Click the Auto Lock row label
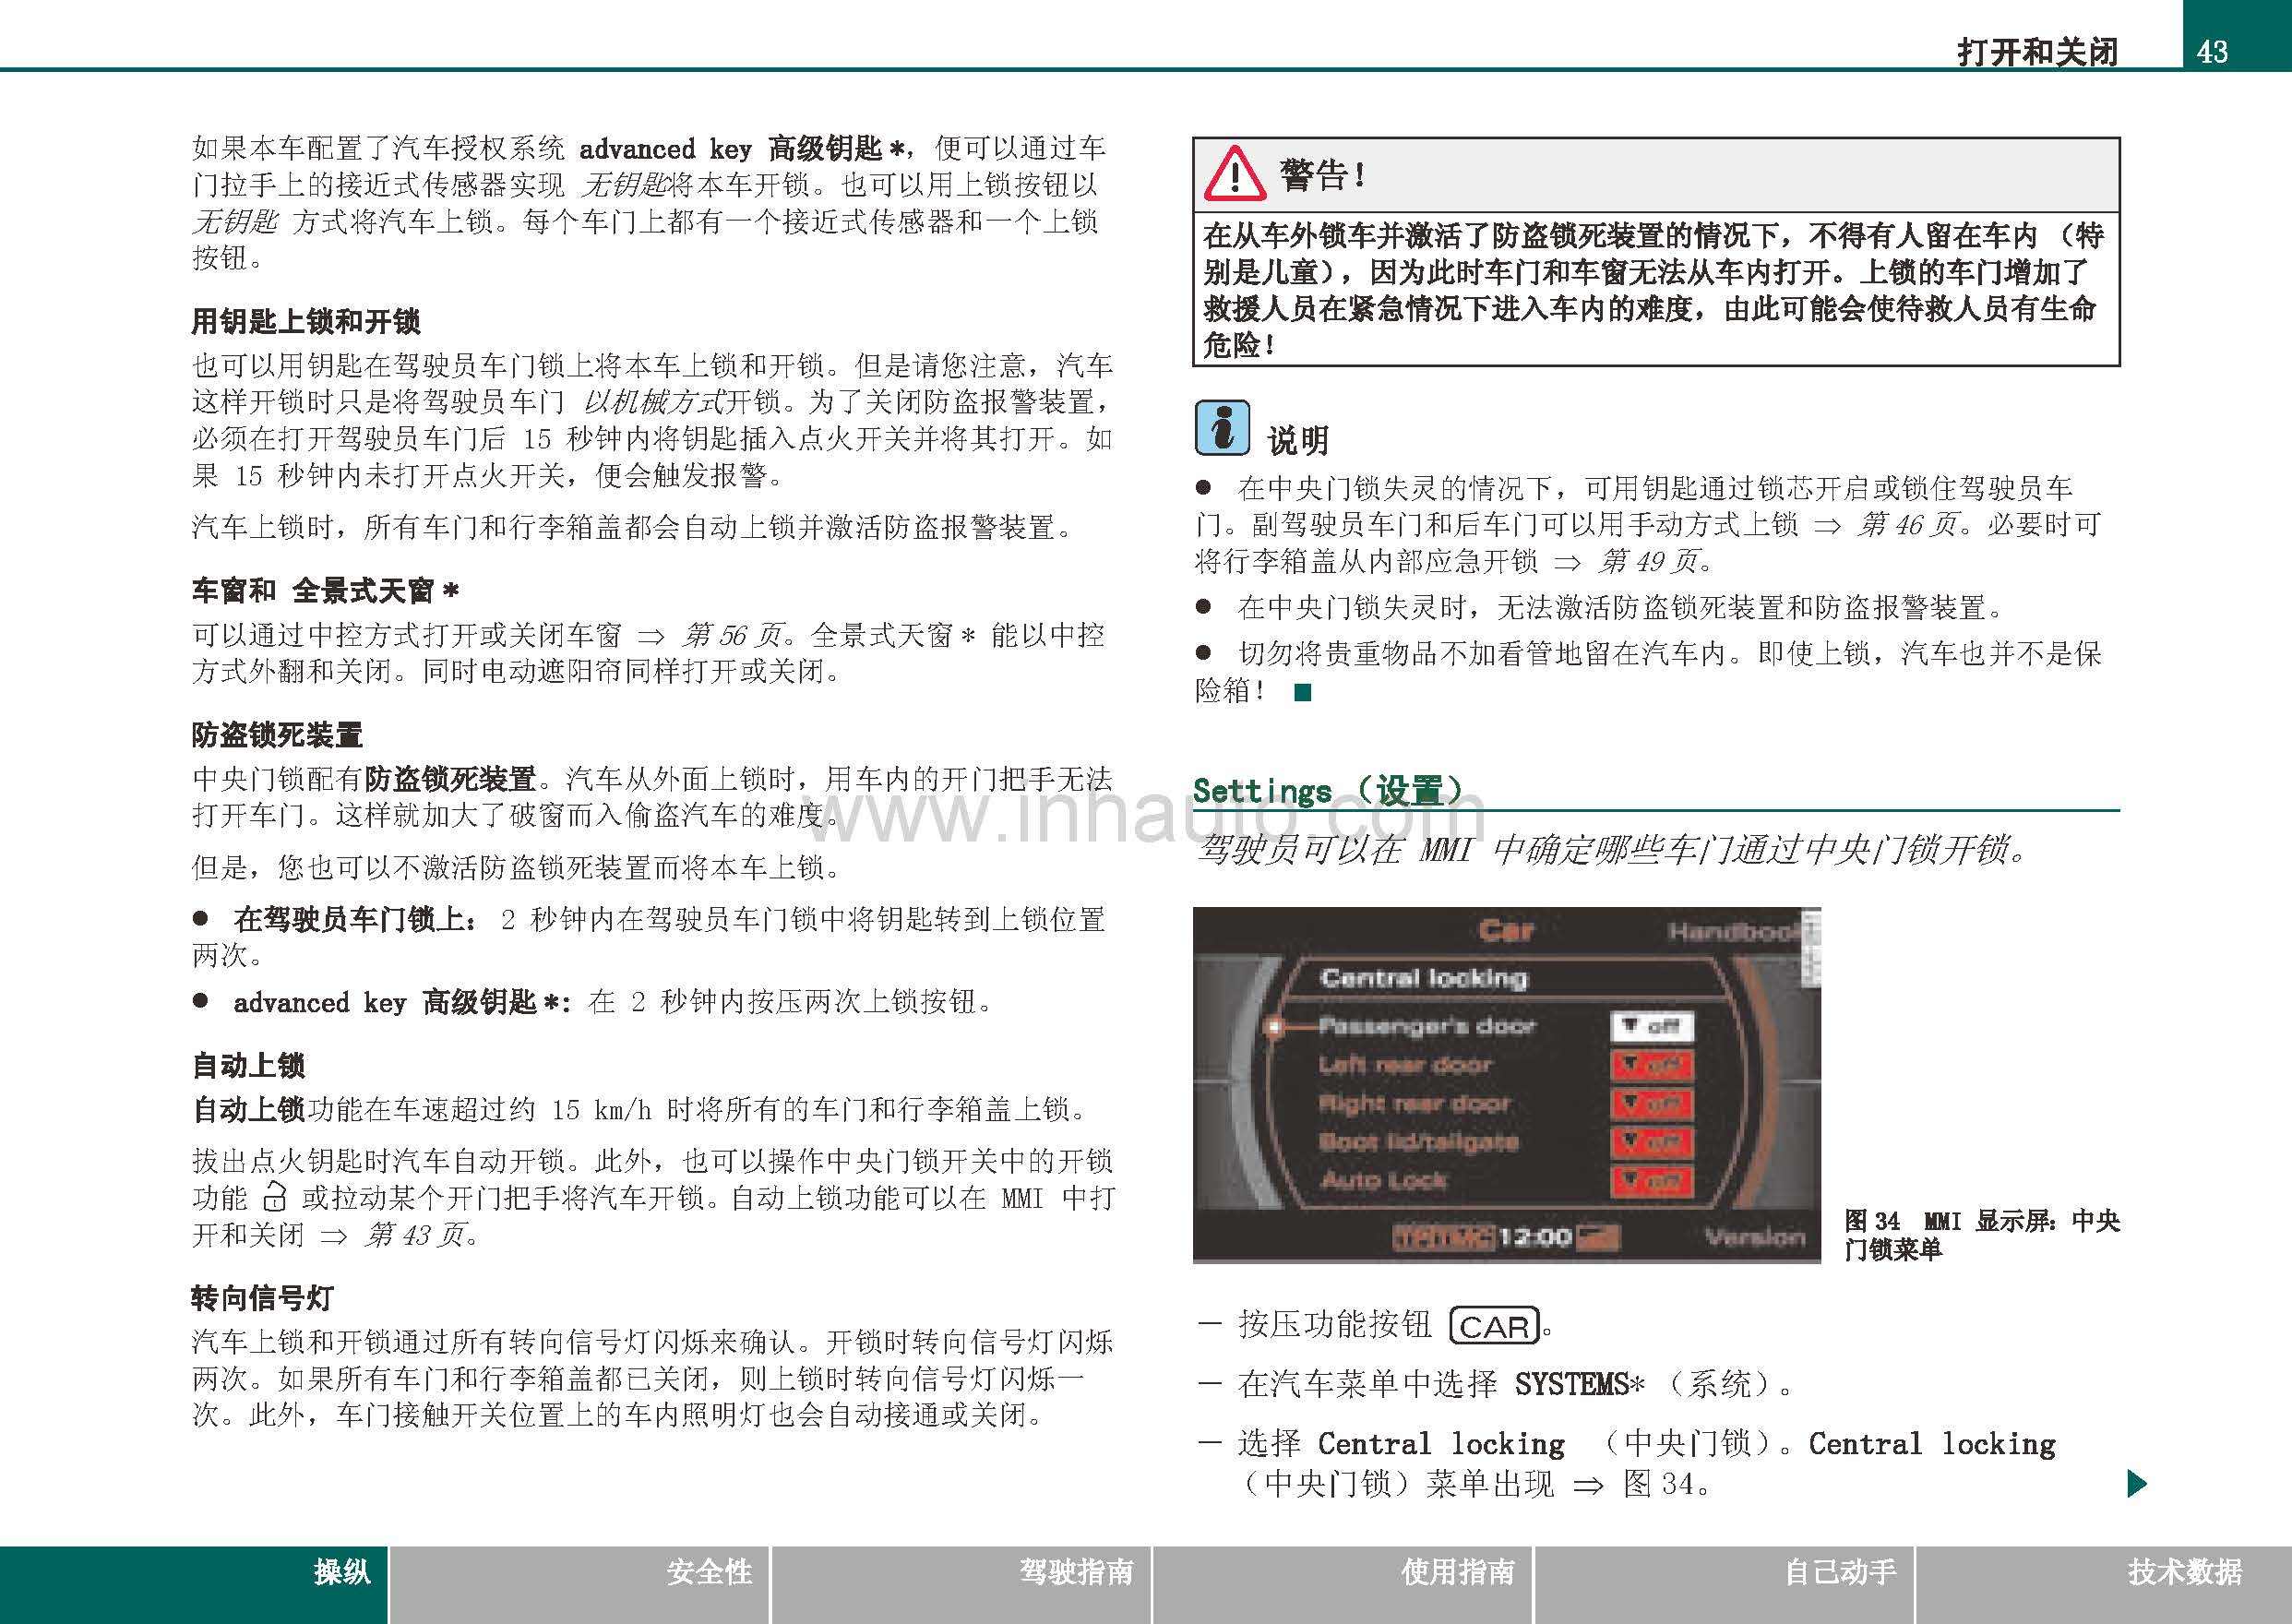The image size is (2292, 1624). 1383,1181
